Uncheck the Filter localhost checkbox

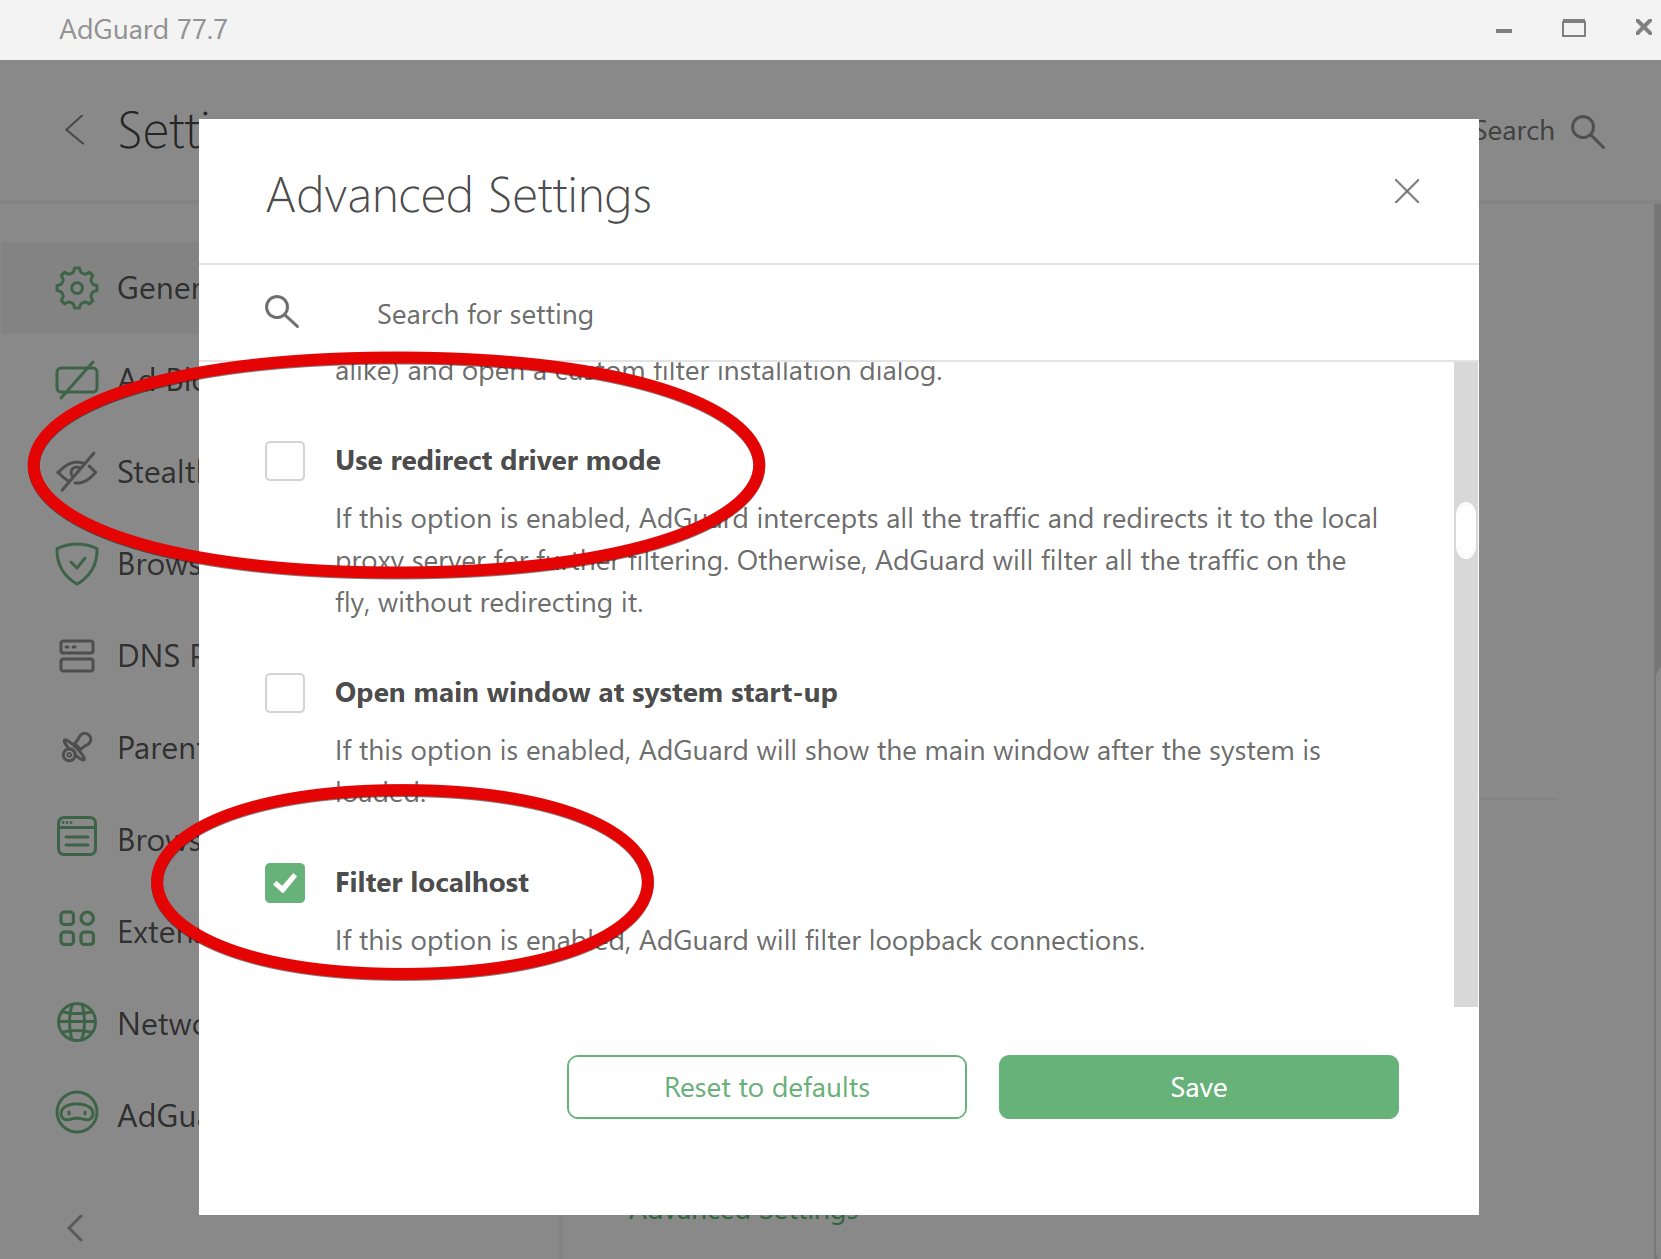[x=285, y=883]
